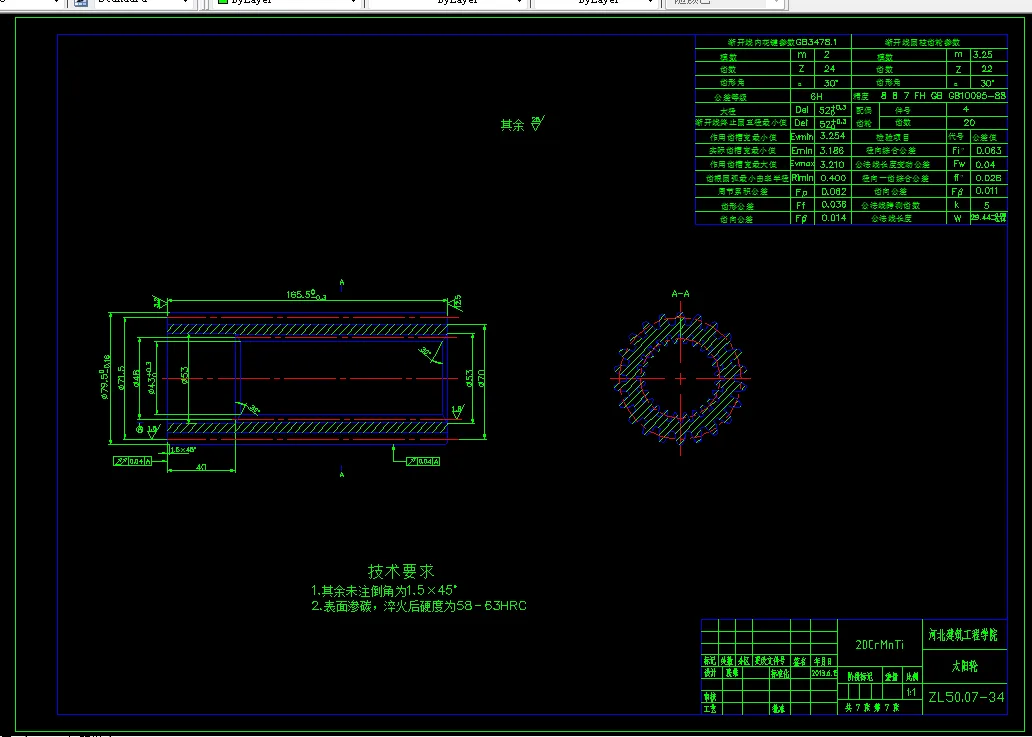Select the scale value 1:1

coord(912,692)
